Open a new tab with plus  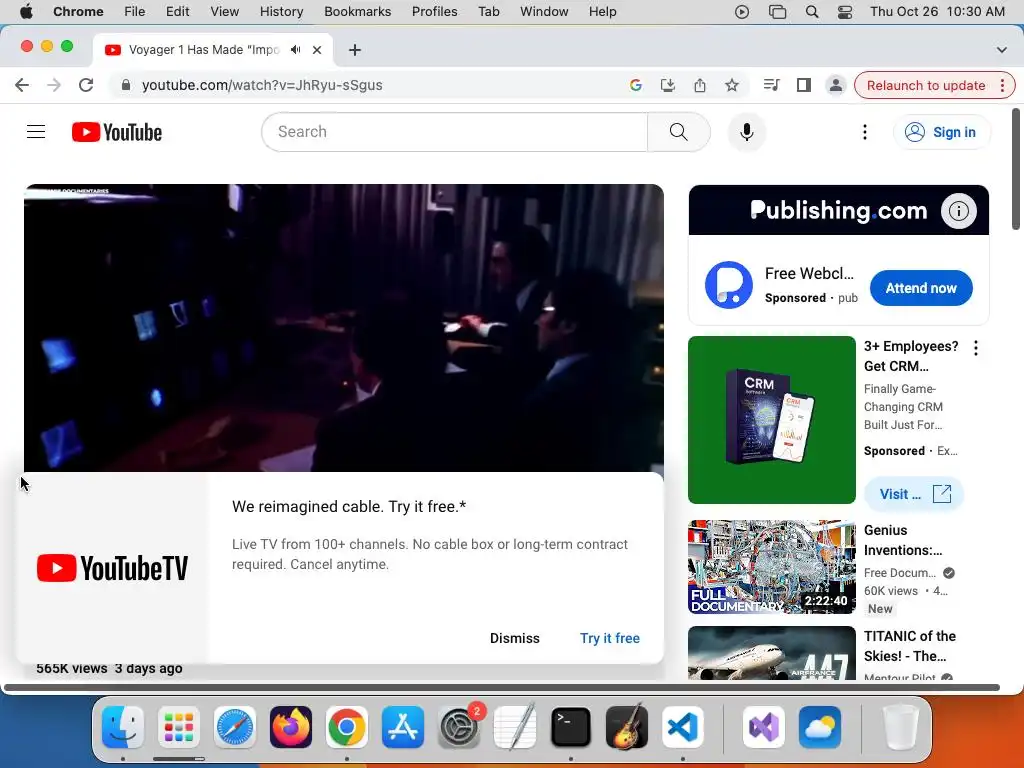[x=355, y=50]
